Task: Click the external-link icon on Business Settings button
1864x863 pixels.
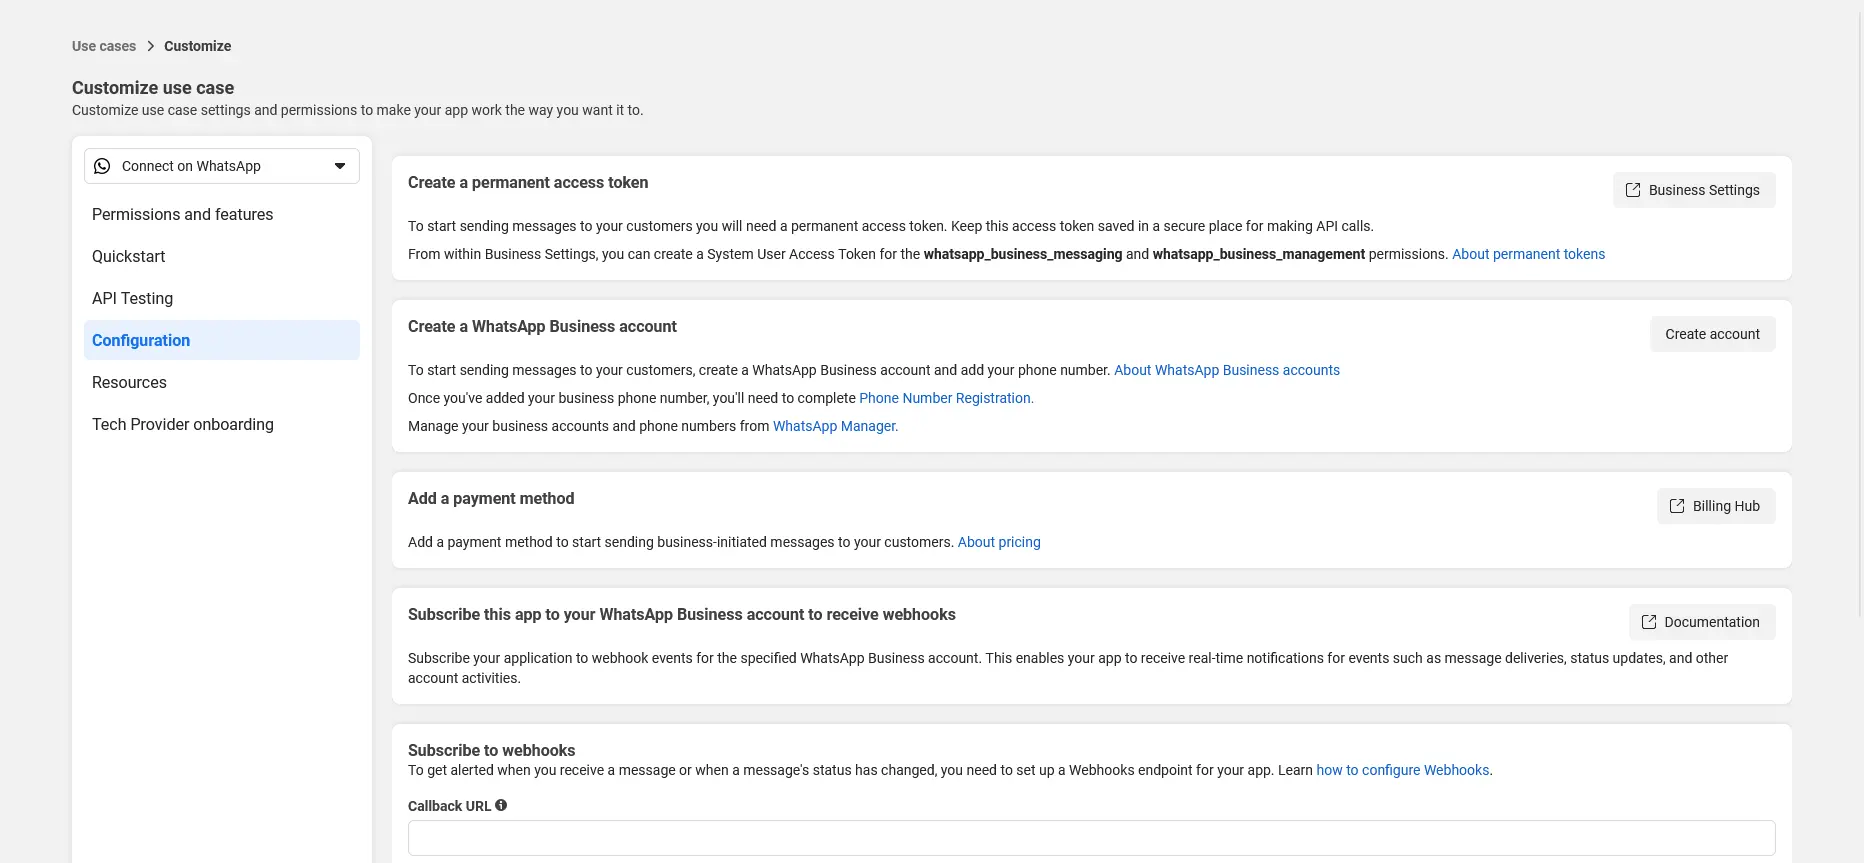Action: [x=1633, y=190]
